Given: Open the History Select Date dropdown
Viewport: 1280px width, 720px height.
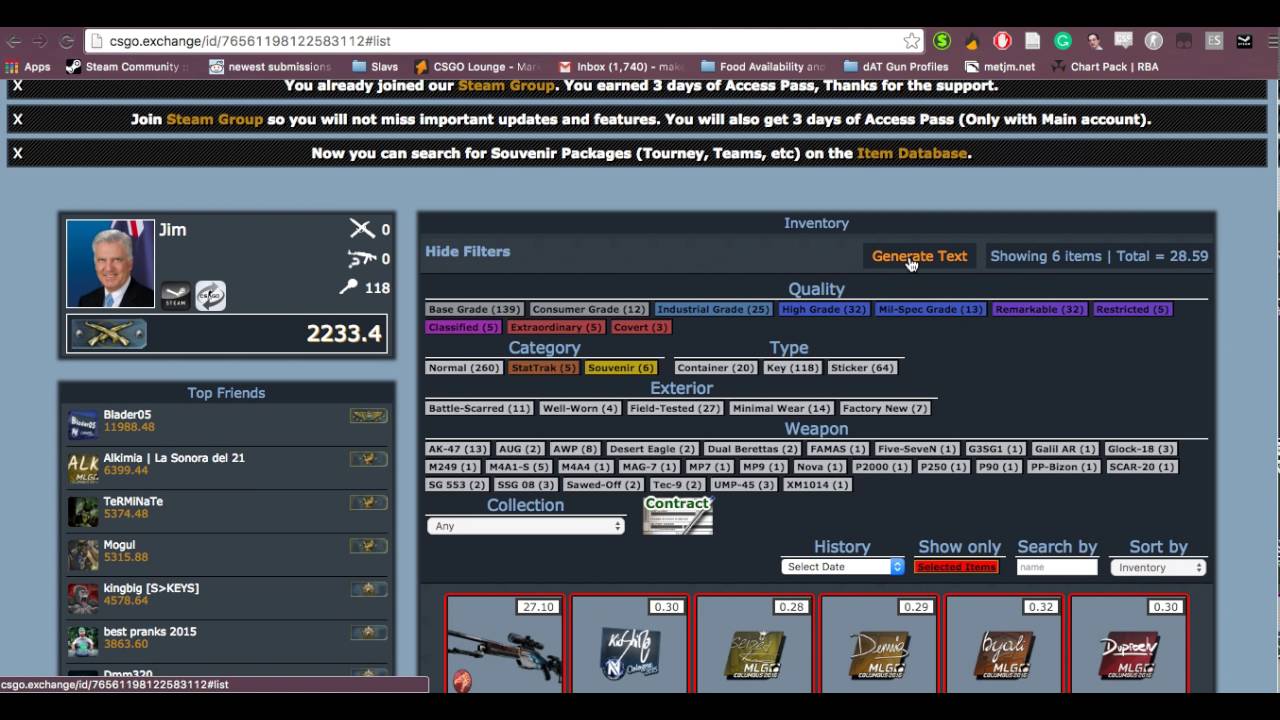Looking at the screenshot, I should 842,567.
